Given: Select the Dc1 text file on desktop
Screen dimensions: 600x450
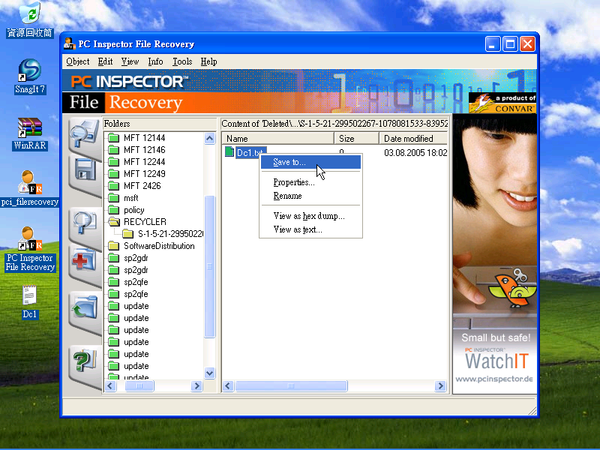Looking at the screenshot, I should 29,302.
